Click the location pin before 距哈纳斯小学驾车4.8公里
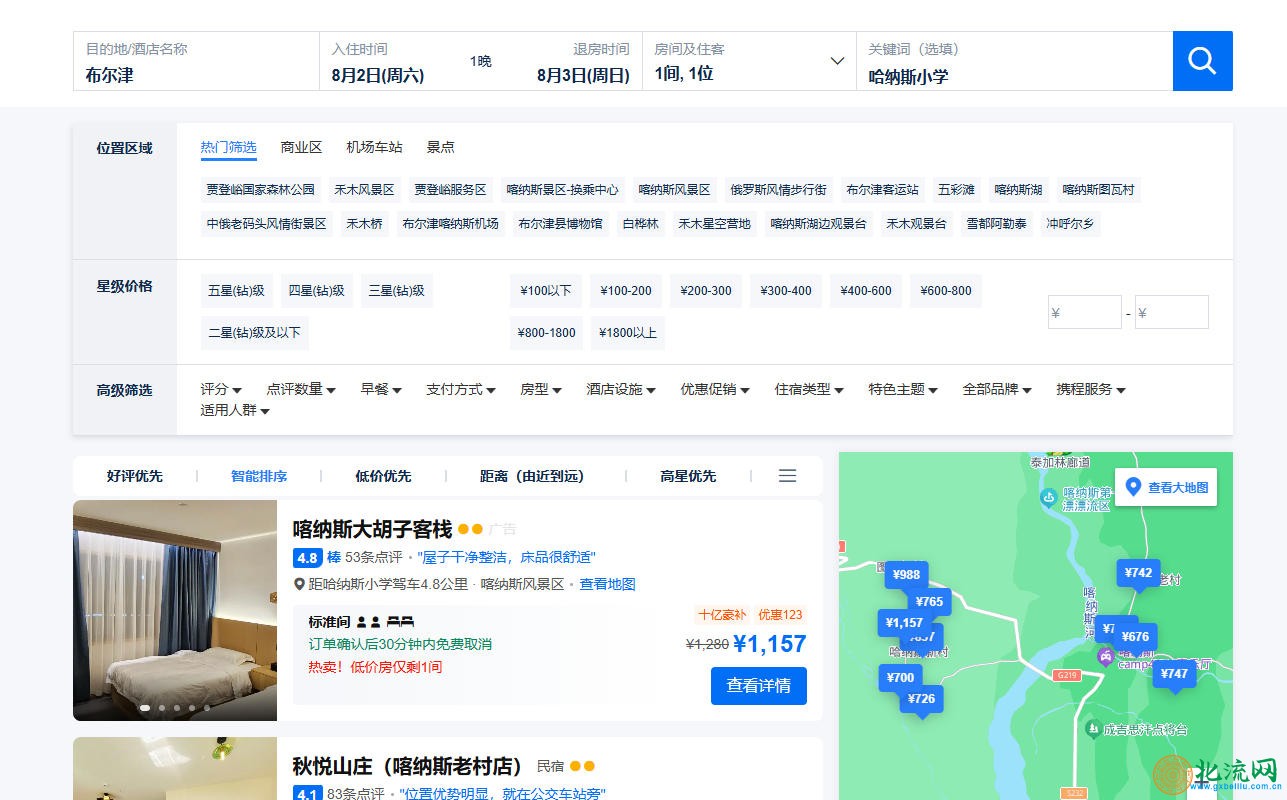Image resolution: width=1287 pixels, height=800 pixels. (299, 584)
